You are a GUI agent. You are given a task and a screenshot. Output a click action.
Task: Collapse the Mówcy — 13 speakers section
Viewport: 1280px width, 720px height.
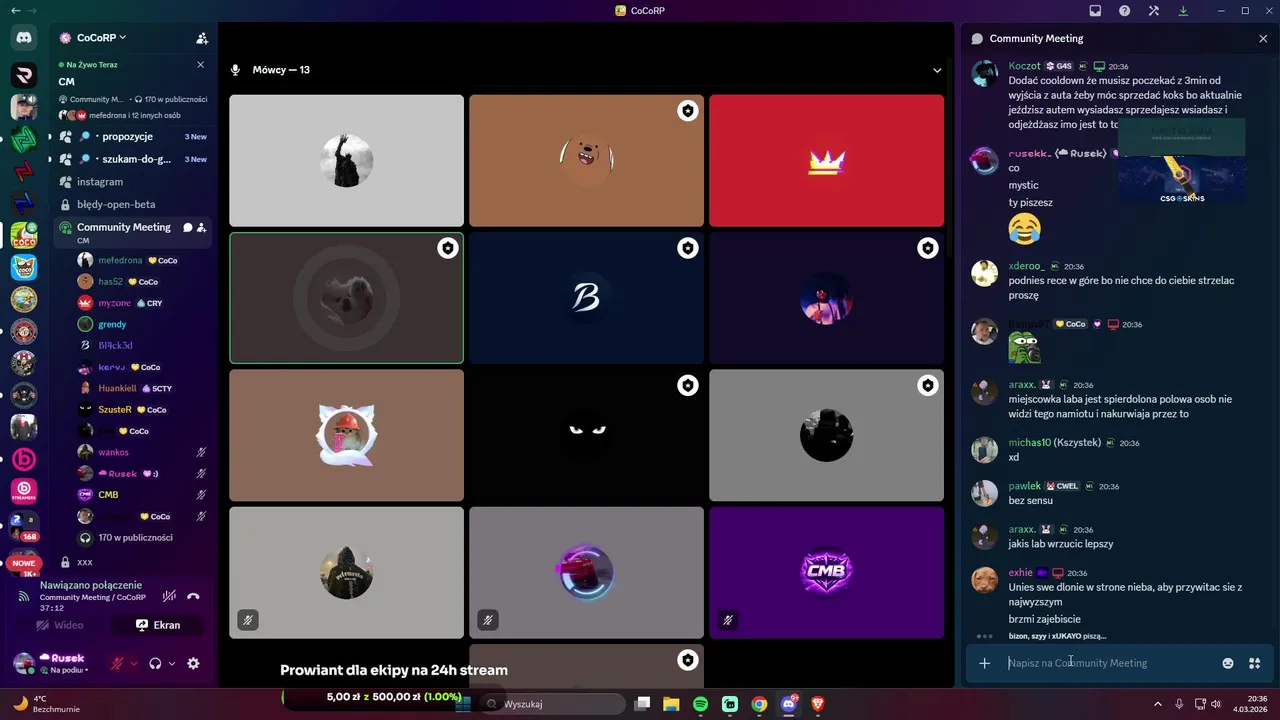[x=937, y=70]
